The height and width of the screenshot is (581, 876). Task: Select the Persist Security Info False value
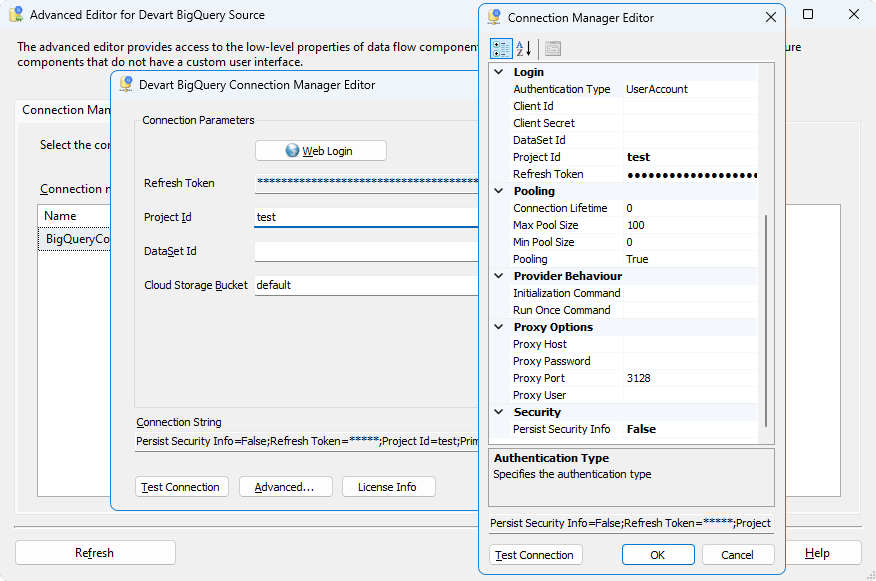690,429
